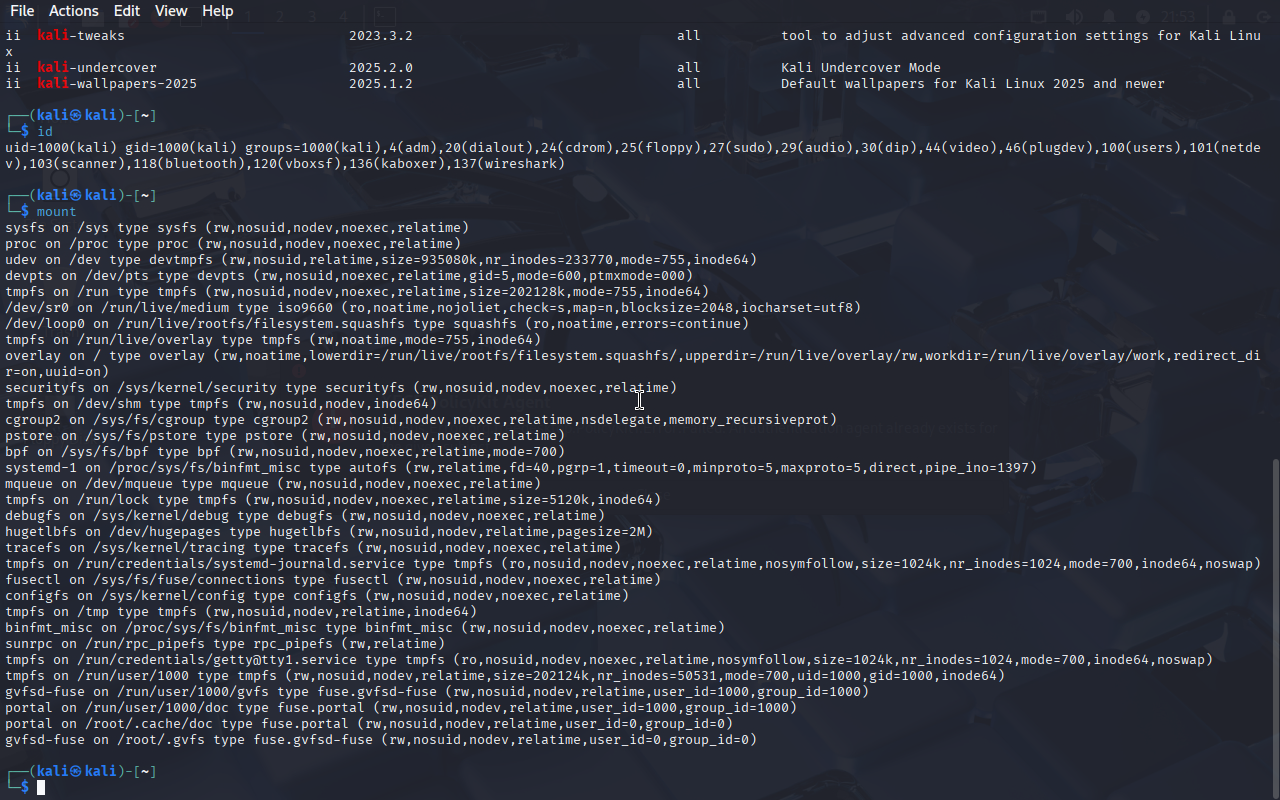Click version number '2025.1.2'
The image size is (1280, 800).
point(381,84)
